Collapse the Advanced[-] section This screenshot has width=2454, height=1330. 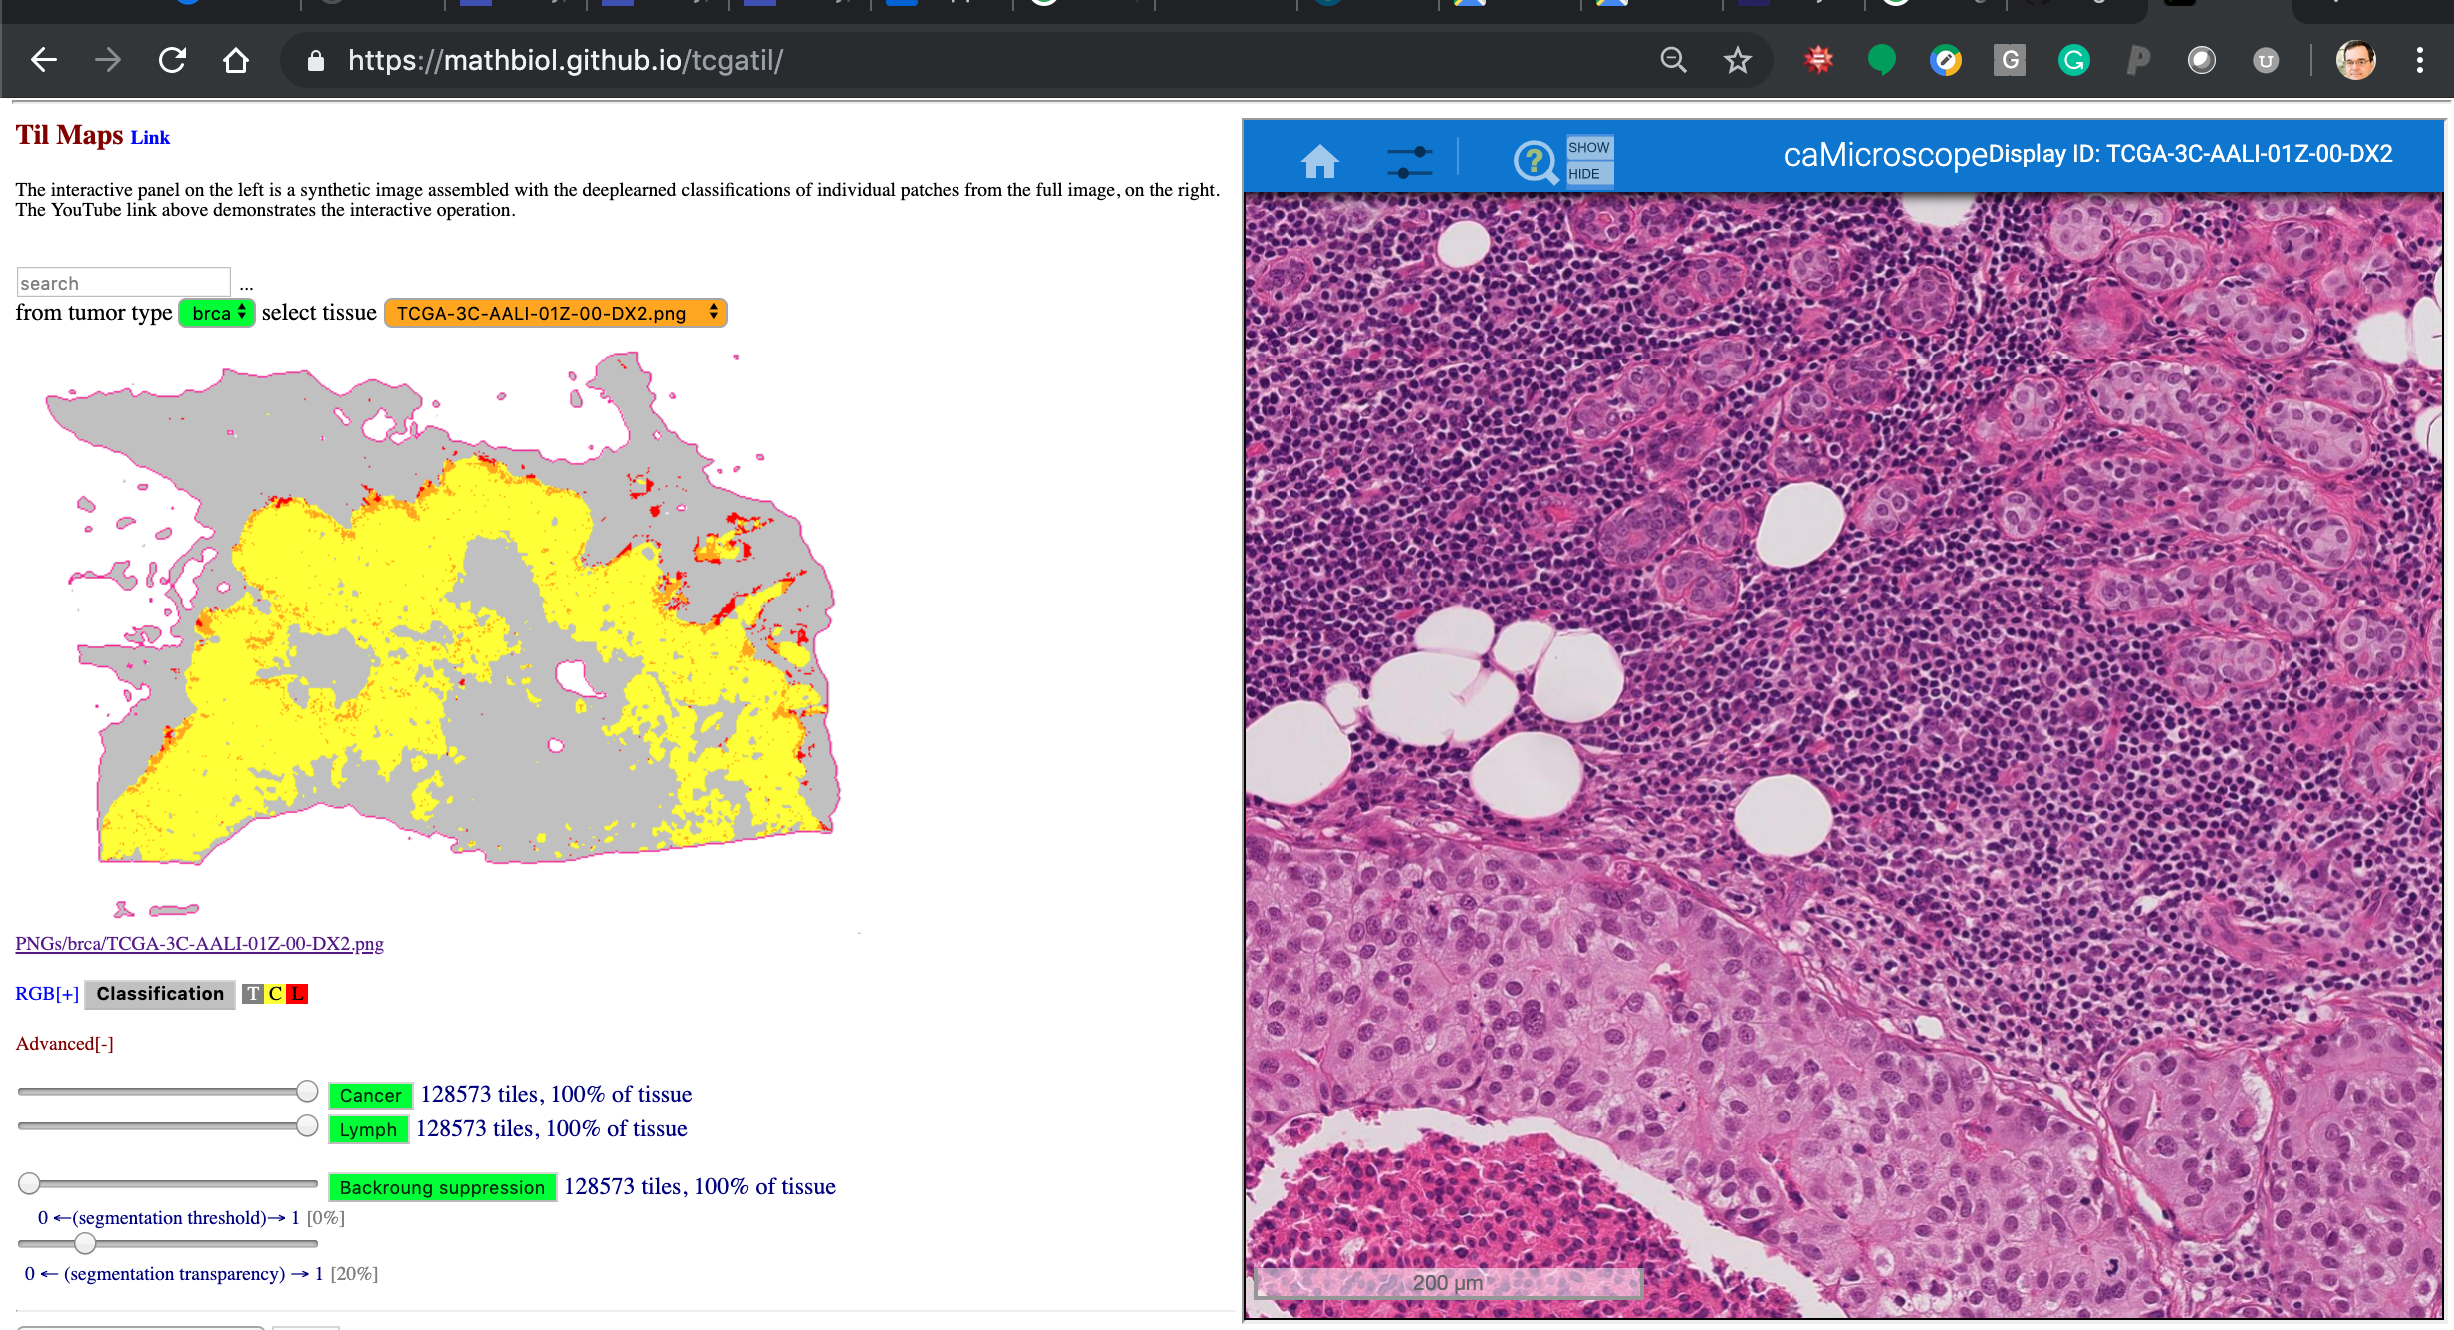point(64,1043)
